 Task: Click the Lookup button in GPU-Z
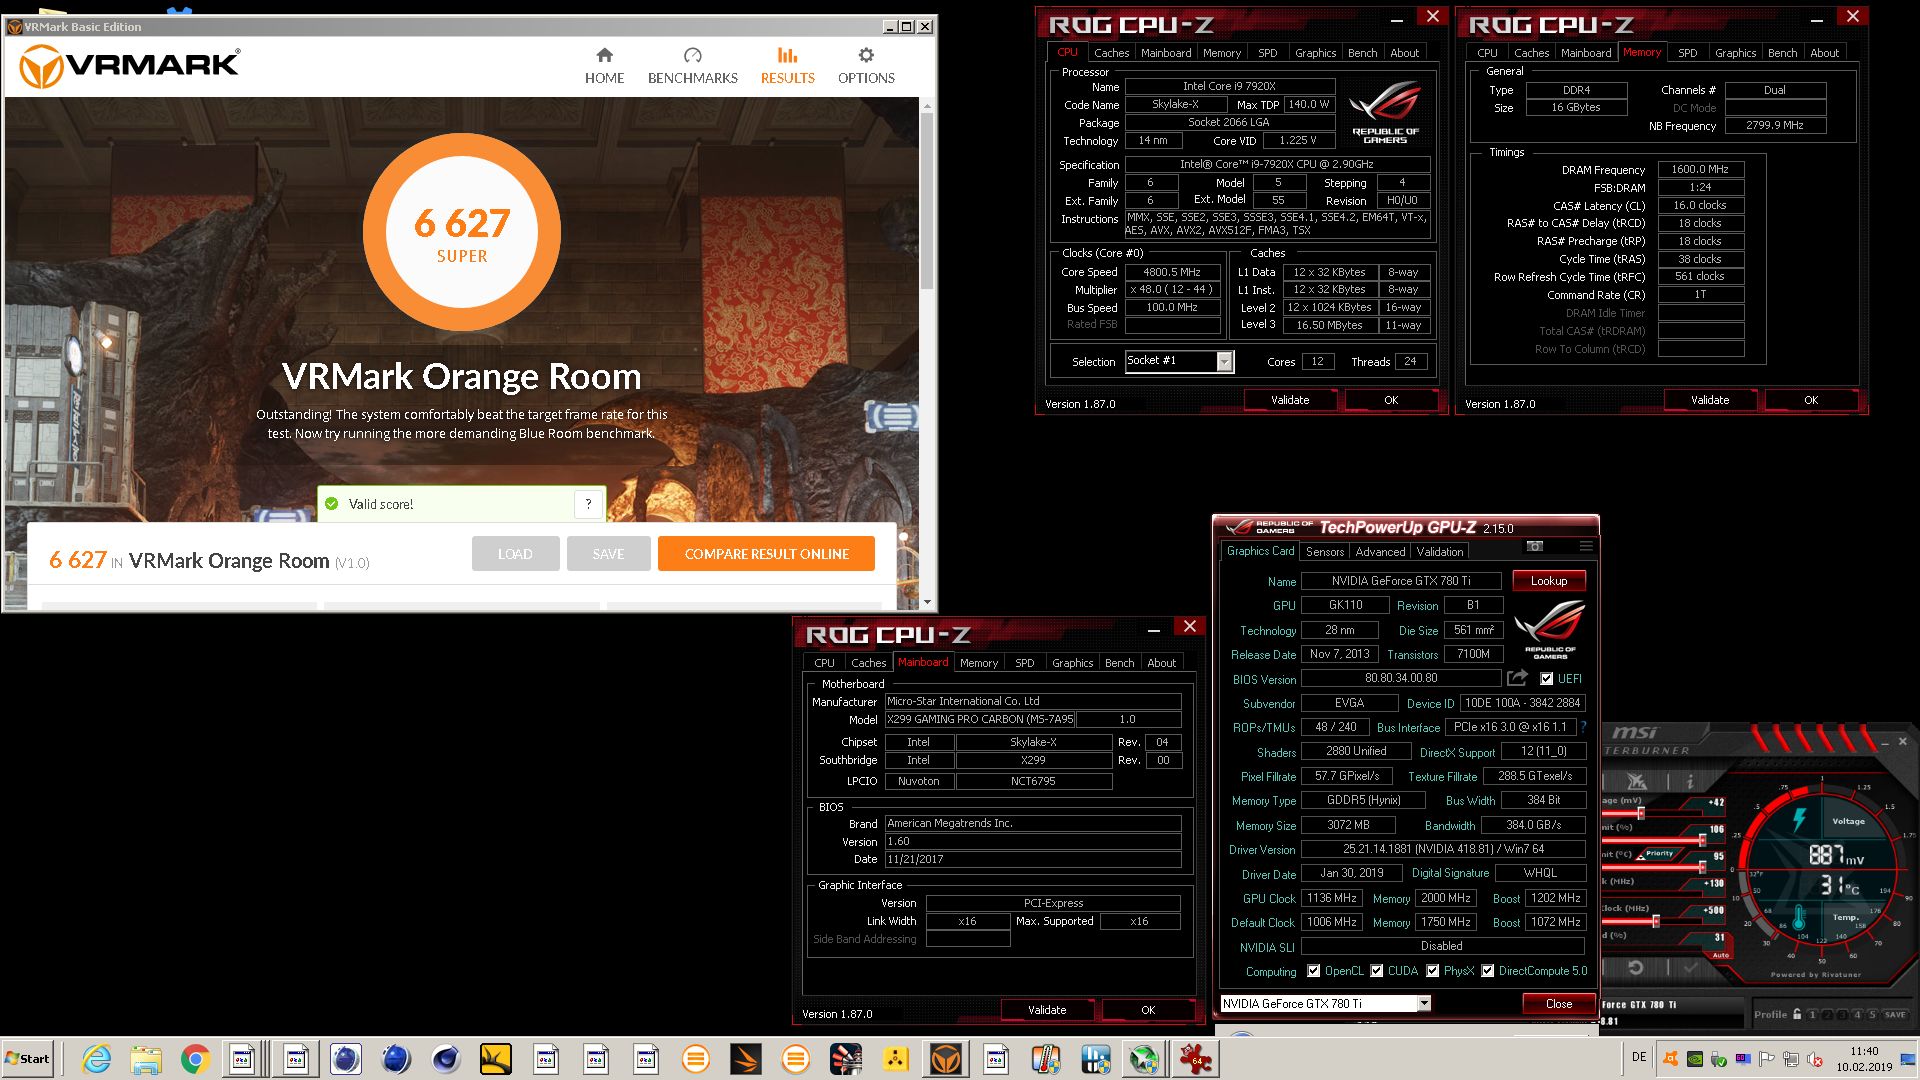(1548, 581)
